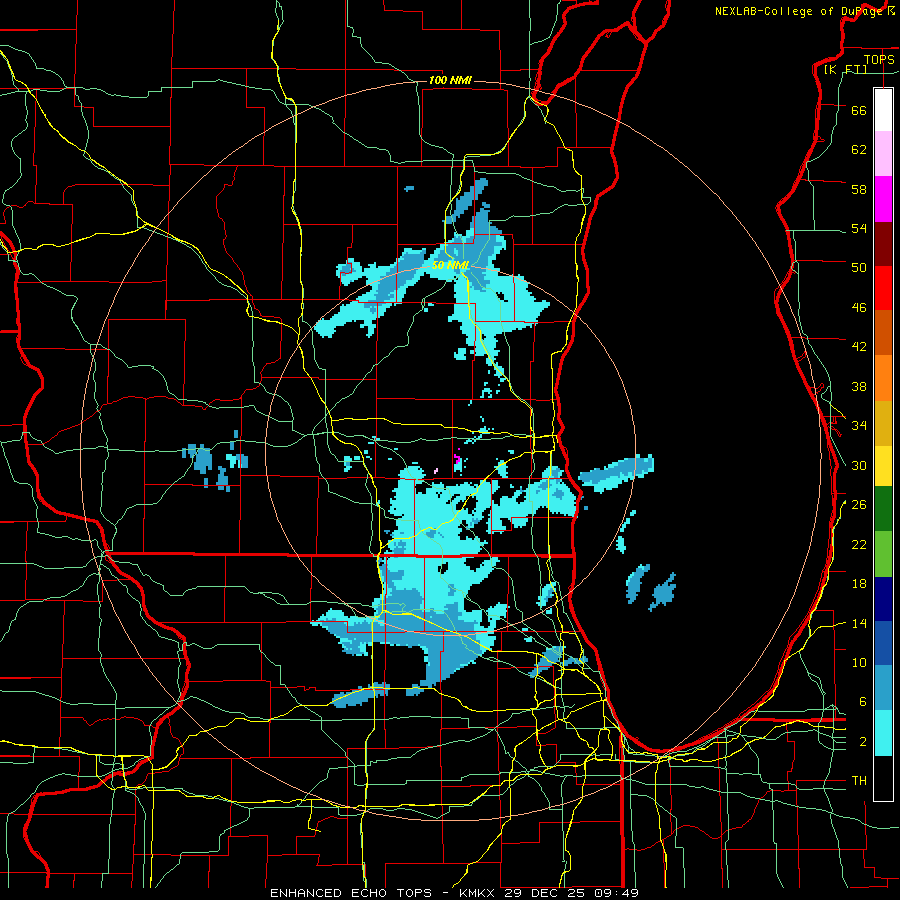The height and width of the screenshot is (900, 900).
Task: Click the "2" legend value
Action: [863, 742]
